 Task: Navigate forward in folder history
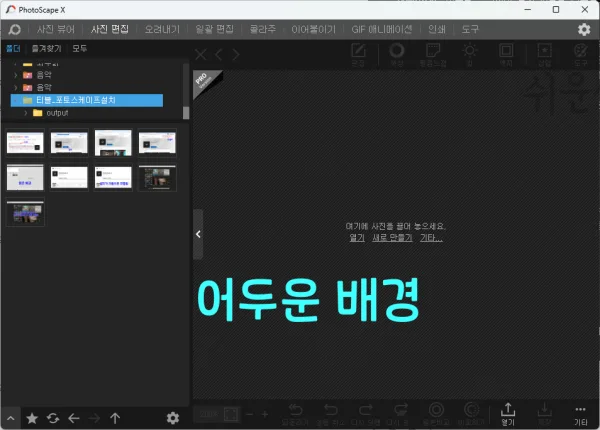tap(94, 418)
